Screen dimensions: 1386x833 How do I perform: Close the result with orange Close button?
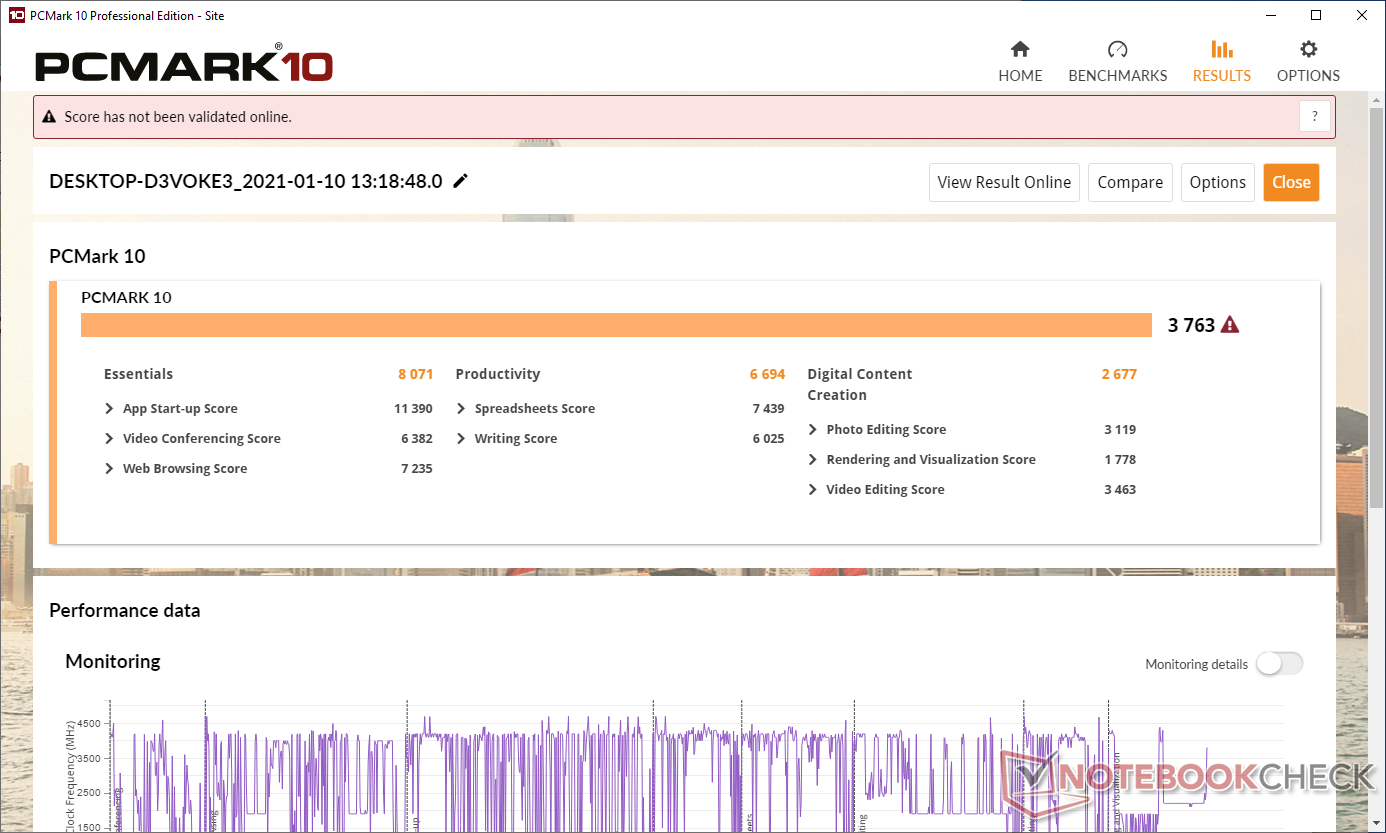coord(1291,182)
